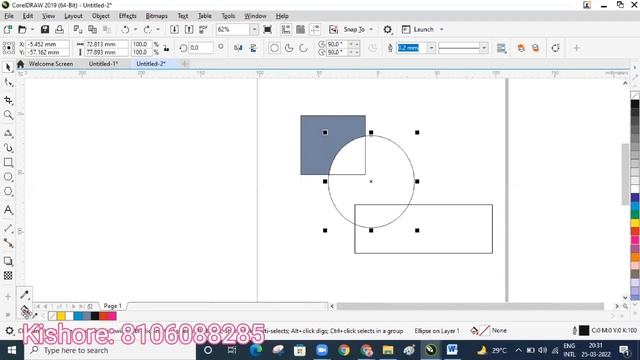Viewport: 640px width, 360px height.
Task: Select the Artistic Media tool
Action: tap(8, 147)
